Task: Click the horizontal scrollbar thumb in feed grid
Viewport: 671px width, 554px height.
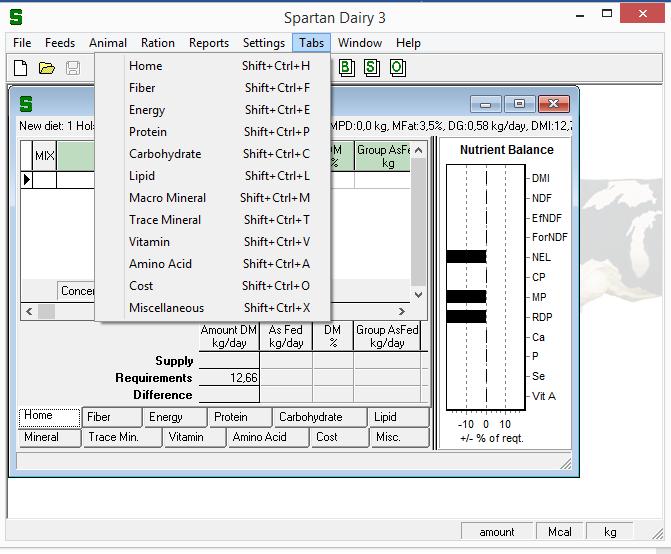Action: [46, 311]
